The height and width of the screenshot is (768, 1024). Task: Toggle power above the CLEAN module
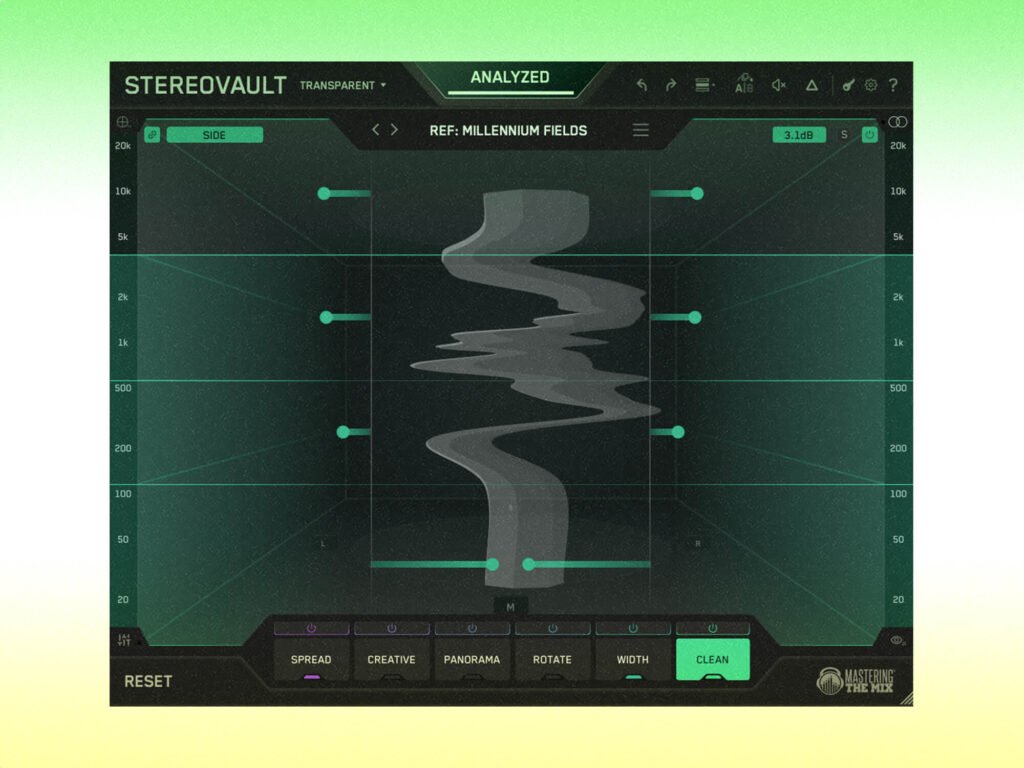[x=713, y=628]
